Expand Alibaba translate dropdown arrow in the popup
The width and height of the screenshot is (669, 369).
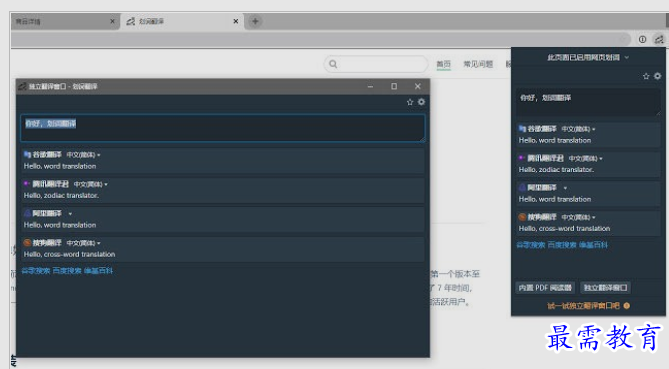565,188
